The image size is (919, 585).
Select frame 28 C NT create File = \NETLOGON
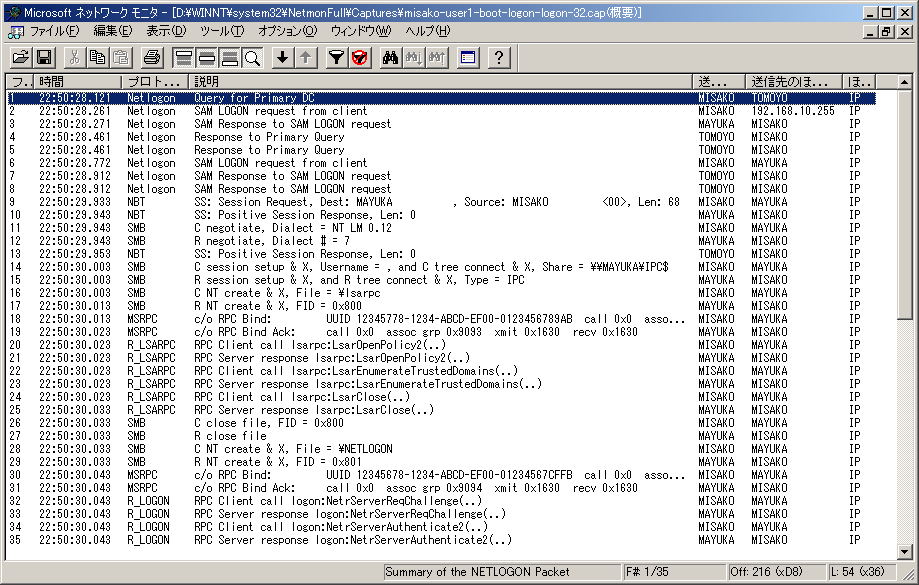[441, 448]
